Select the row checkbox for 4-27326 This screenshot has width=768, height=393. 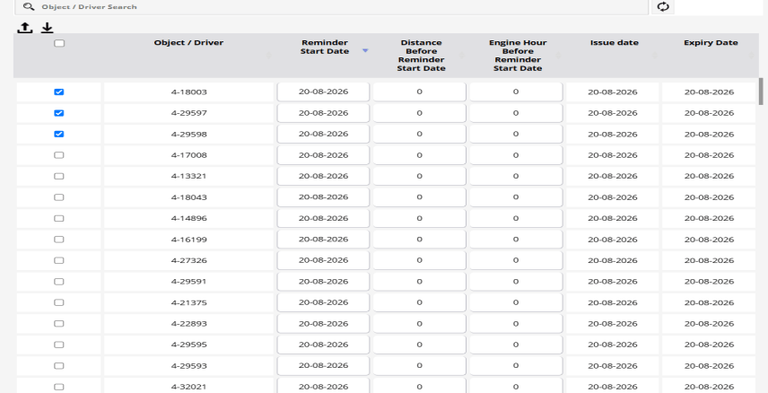59,261
